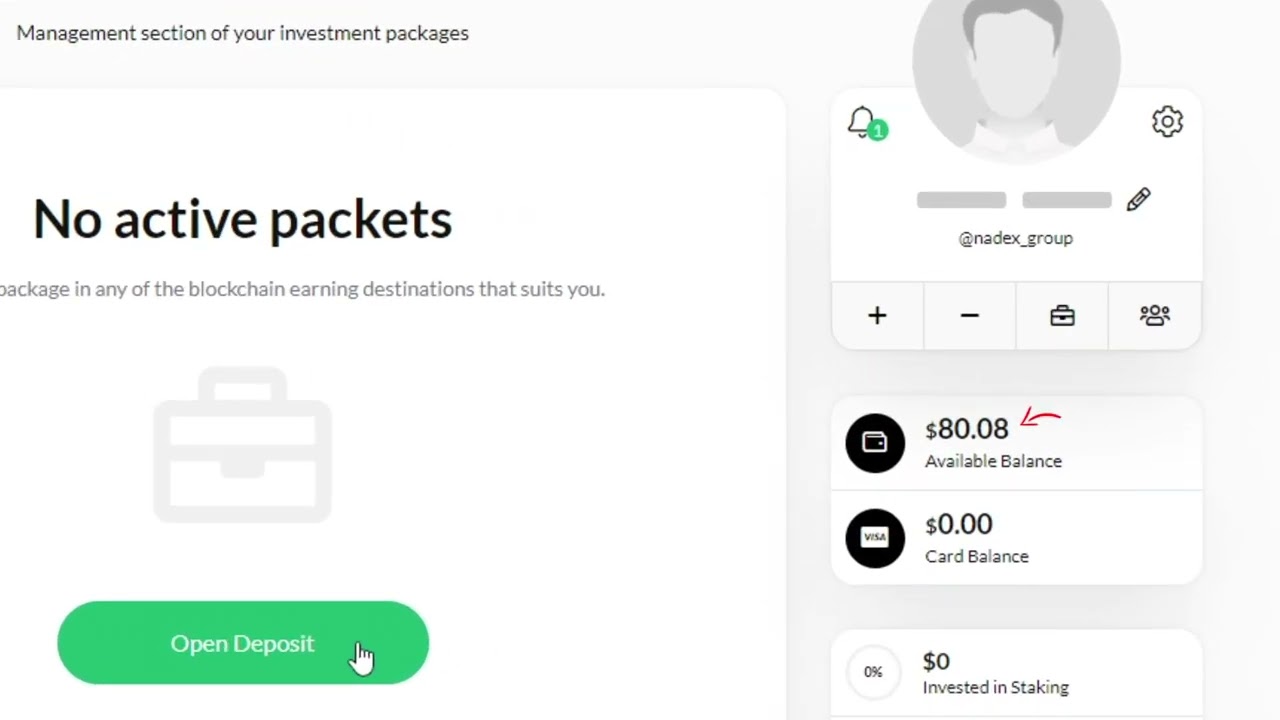Click the No active packets heading
This screenshot has width=1280, height=720.
point(242,218)
